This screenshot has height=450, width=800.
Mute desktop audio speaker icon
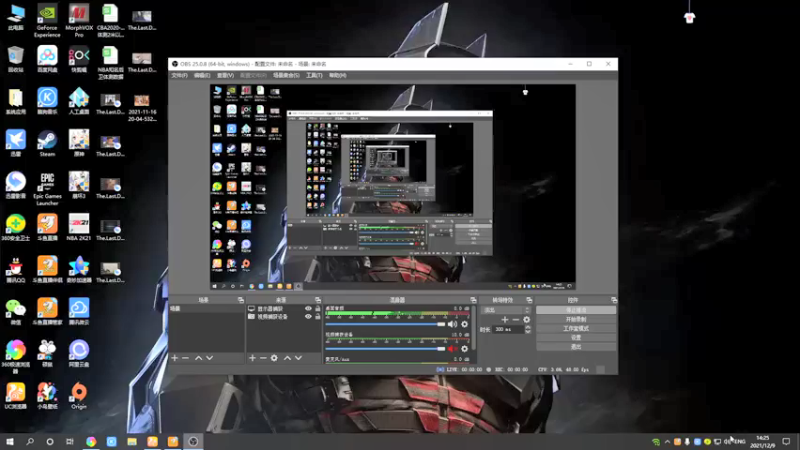click(x=452, y=324)
